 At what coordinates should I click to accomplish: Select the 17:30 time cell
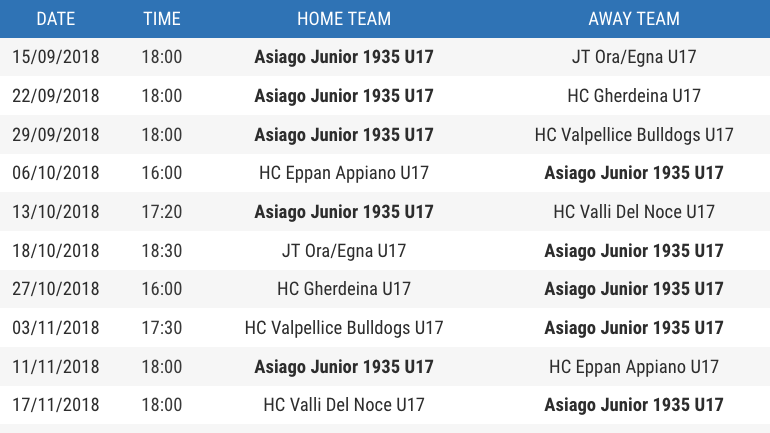(x=162, y=327)
